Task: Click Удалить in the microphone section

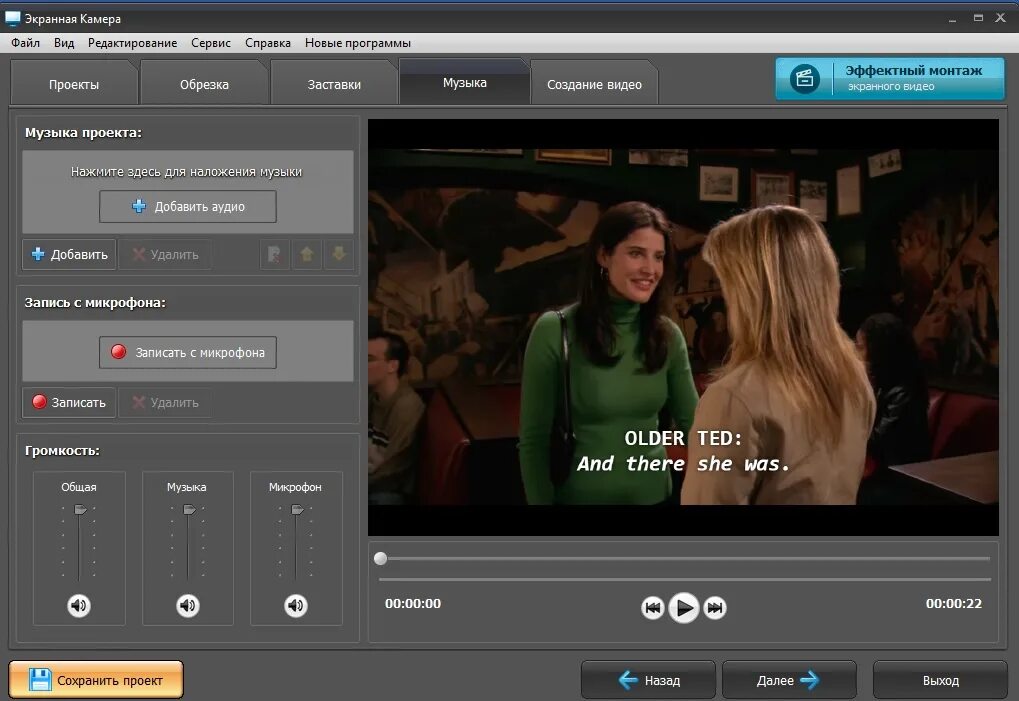Action: click(x=165, y=402)
